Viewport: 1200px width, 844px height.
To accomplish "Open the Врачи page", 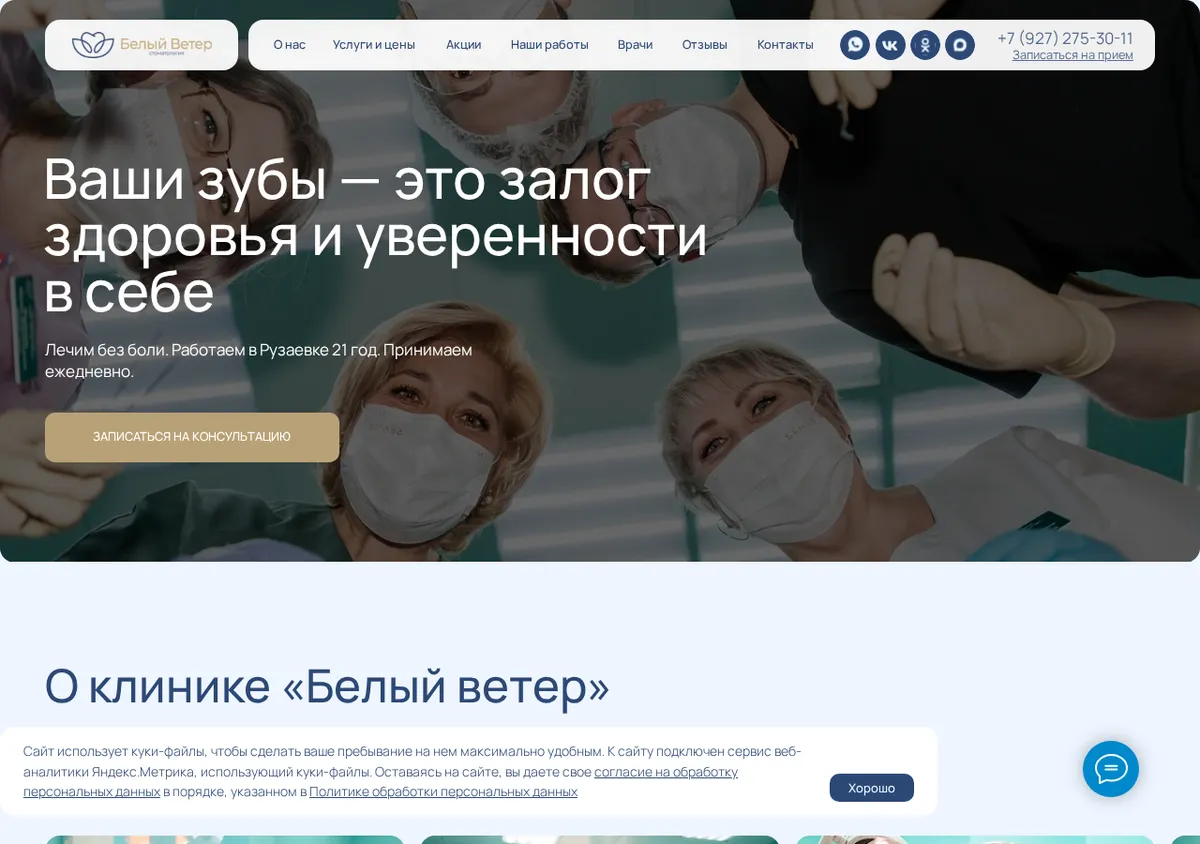I will point(635,45).
